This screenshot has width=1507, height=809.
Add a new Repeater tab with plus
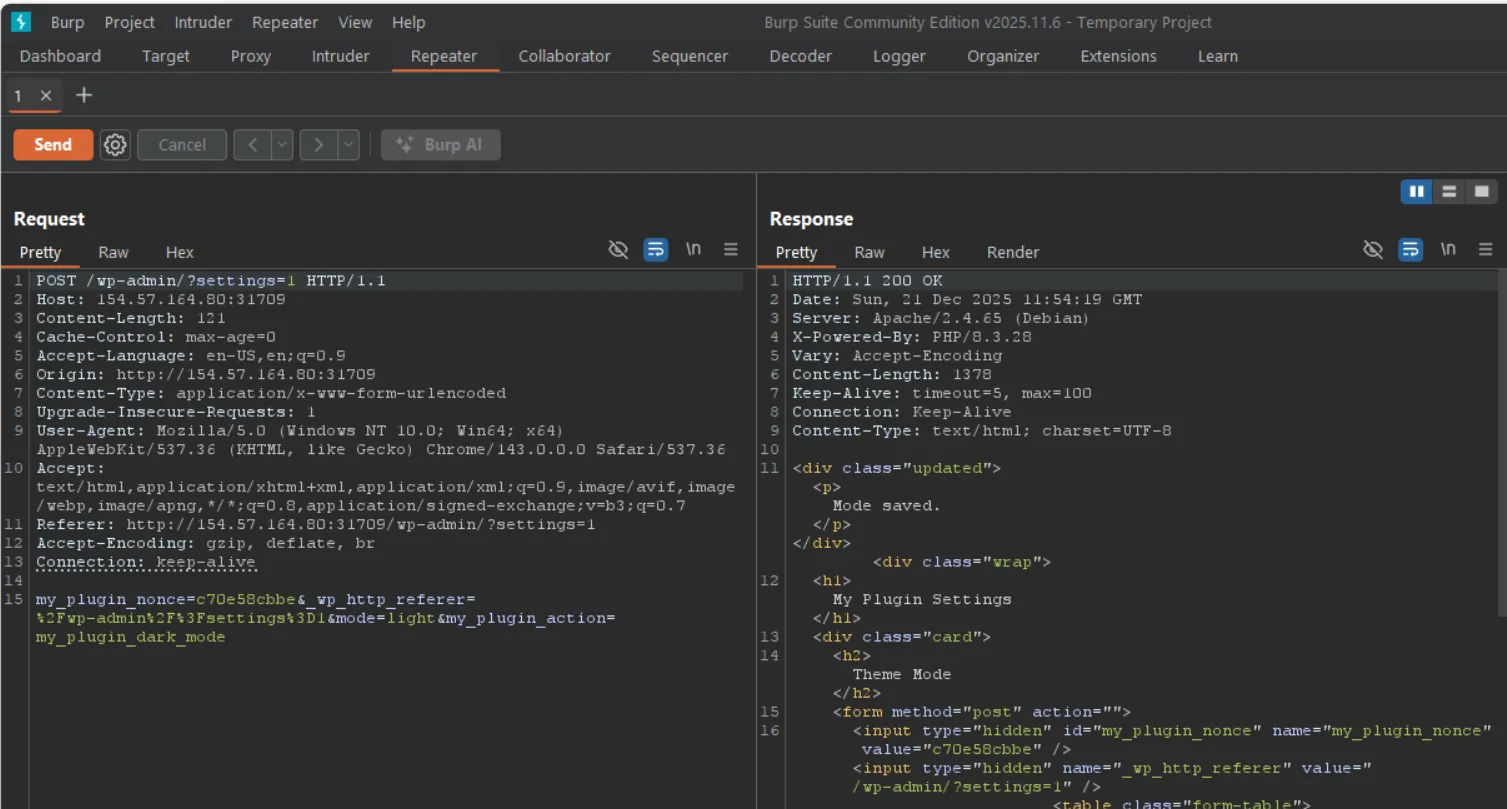pyautogui.click(x=84, y=95)
